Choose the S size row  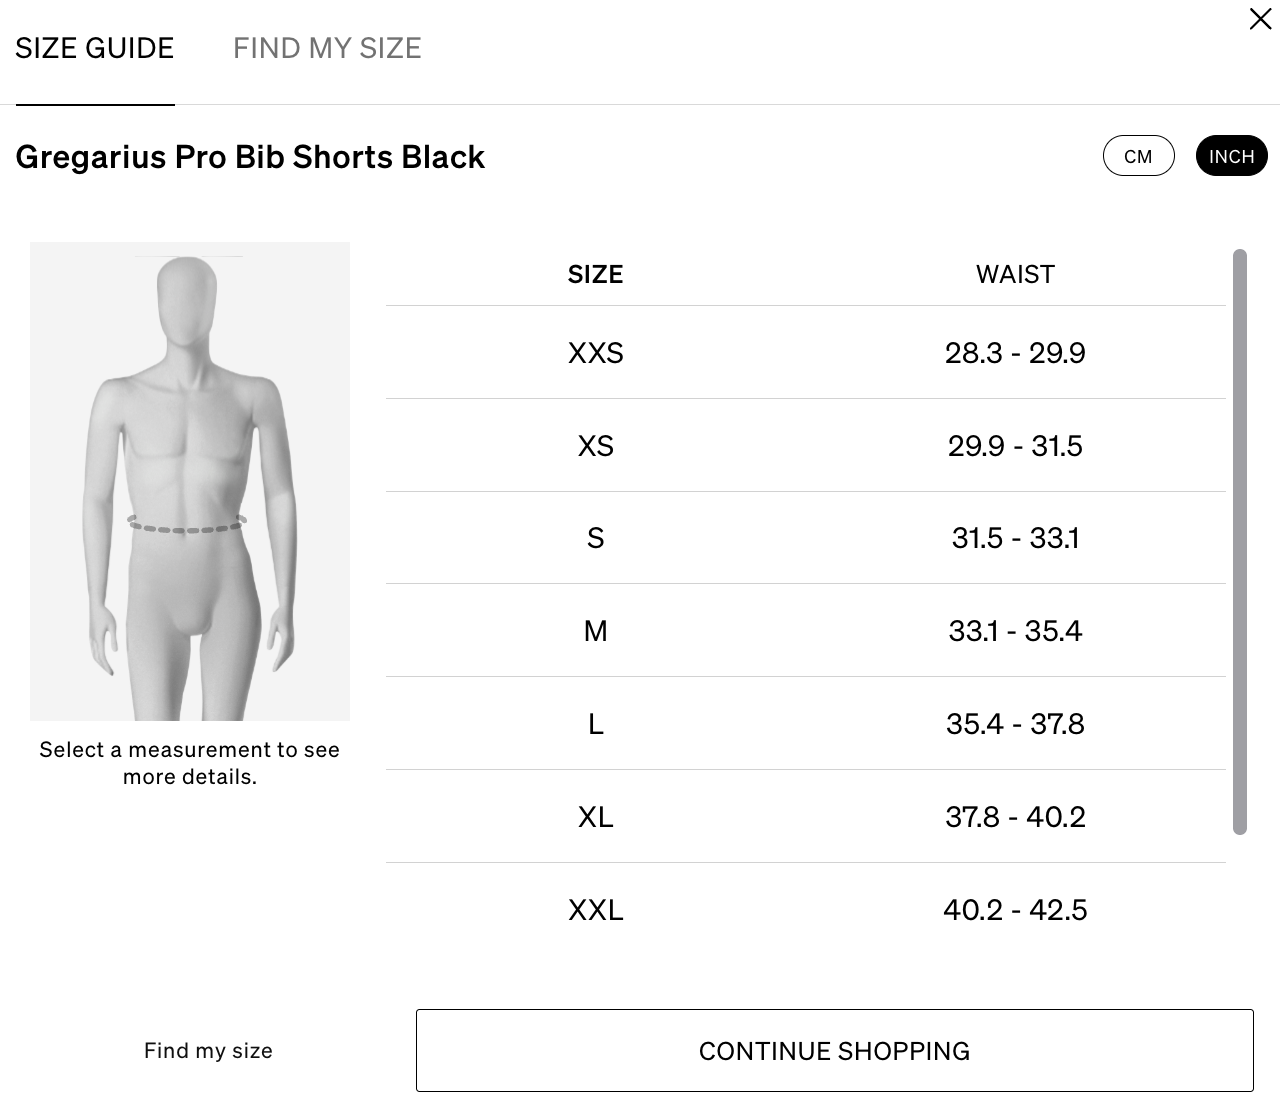click(x=806, y=538)
